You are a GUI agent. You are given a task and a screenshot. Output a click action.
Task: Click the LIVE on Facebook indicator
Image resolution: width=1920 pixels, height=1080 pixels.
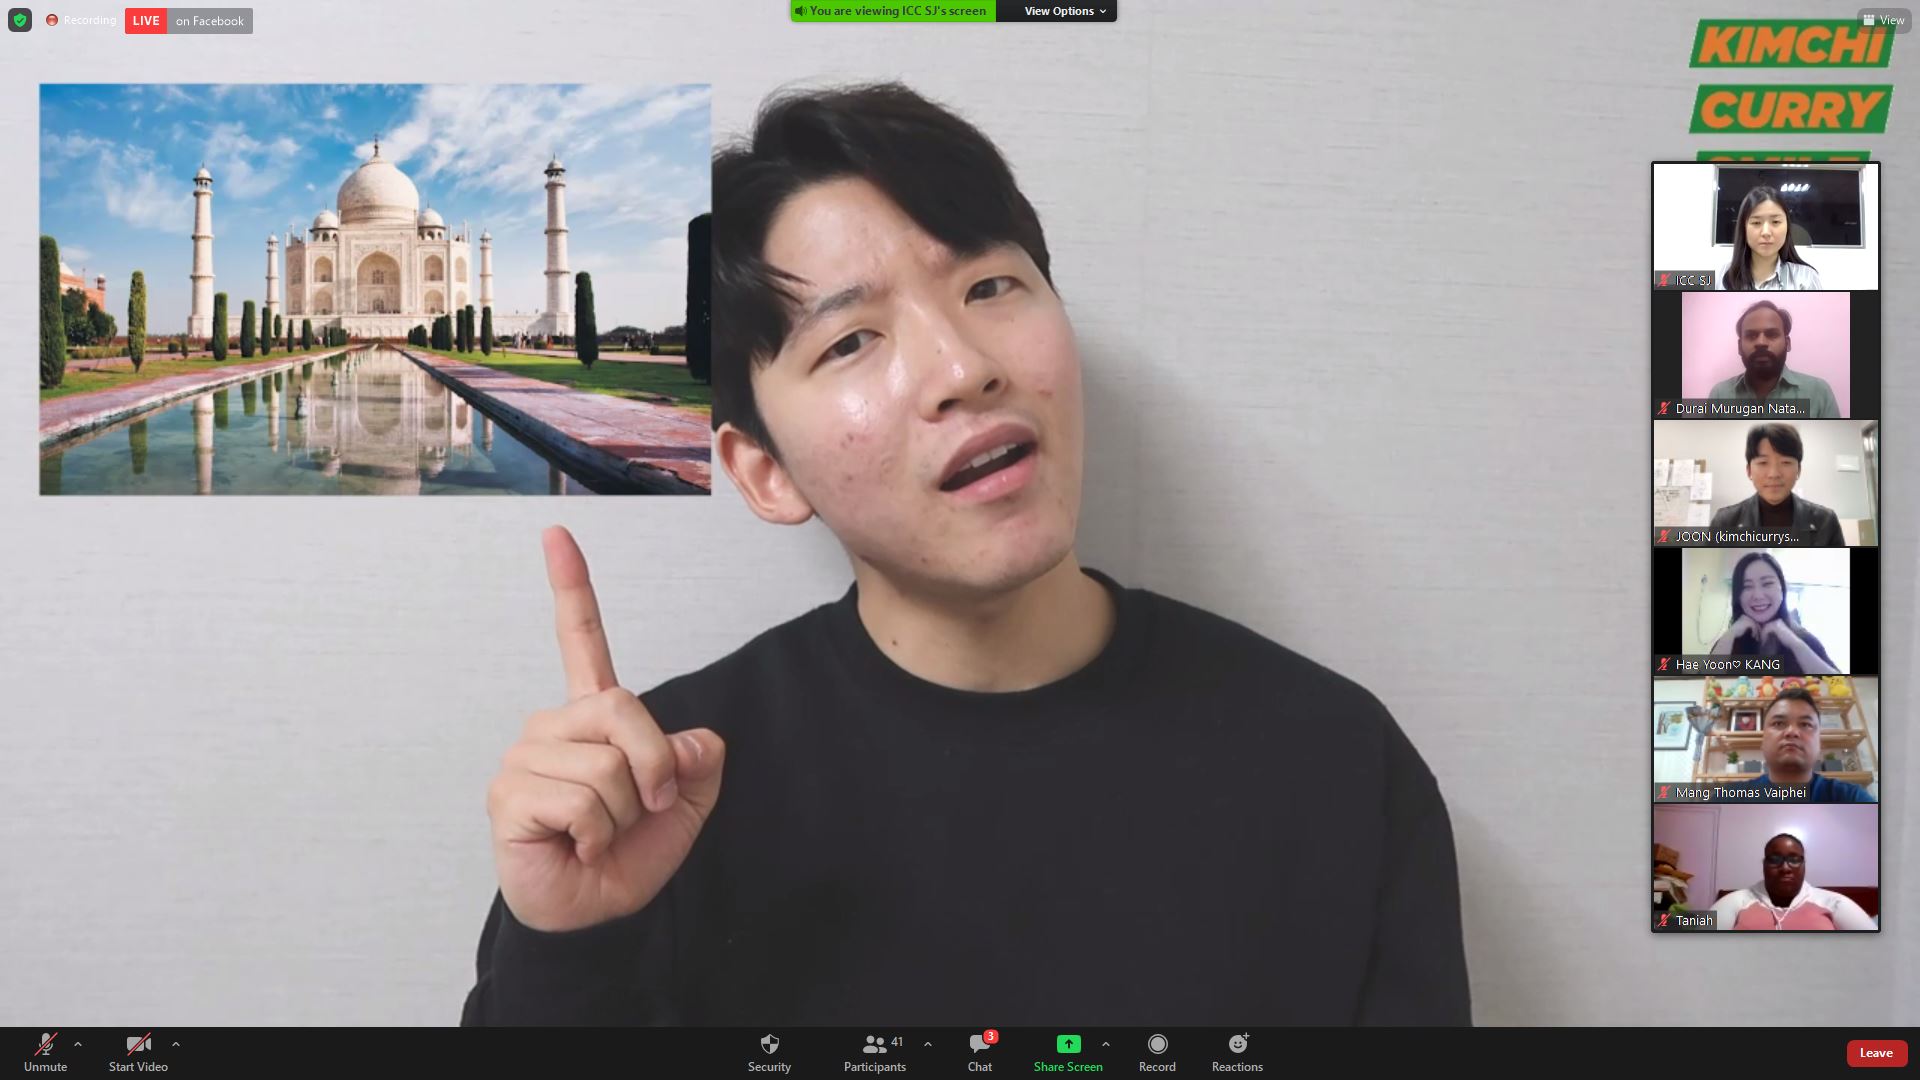[x=189, y=21]
